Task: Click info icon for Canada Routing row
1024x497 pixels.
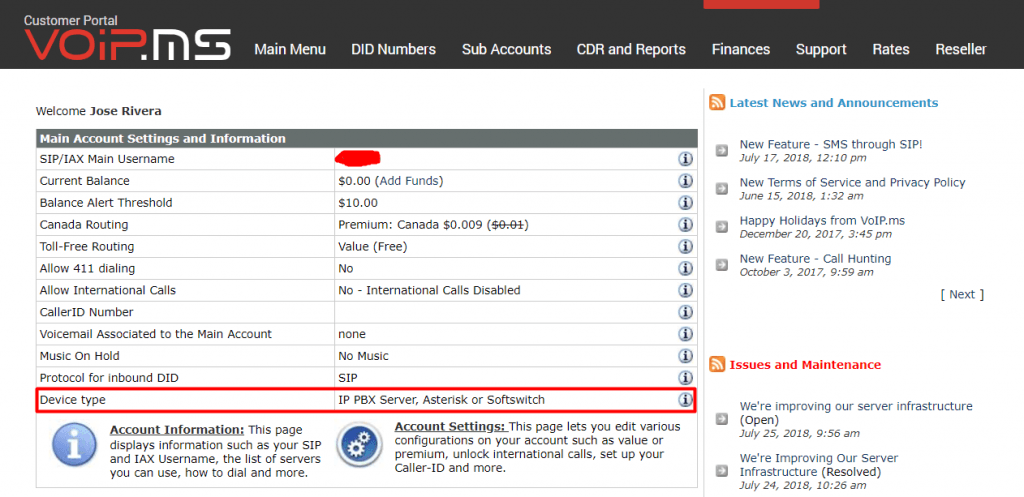Action: point(685,225)
